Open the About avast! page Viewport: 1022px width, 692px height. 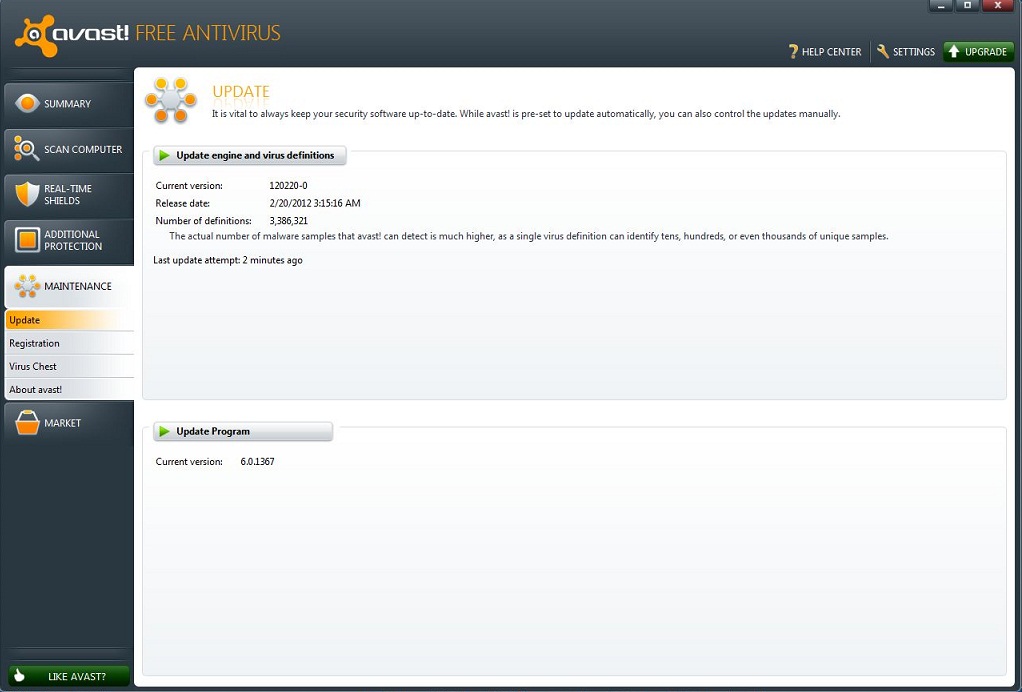[69, 390]
